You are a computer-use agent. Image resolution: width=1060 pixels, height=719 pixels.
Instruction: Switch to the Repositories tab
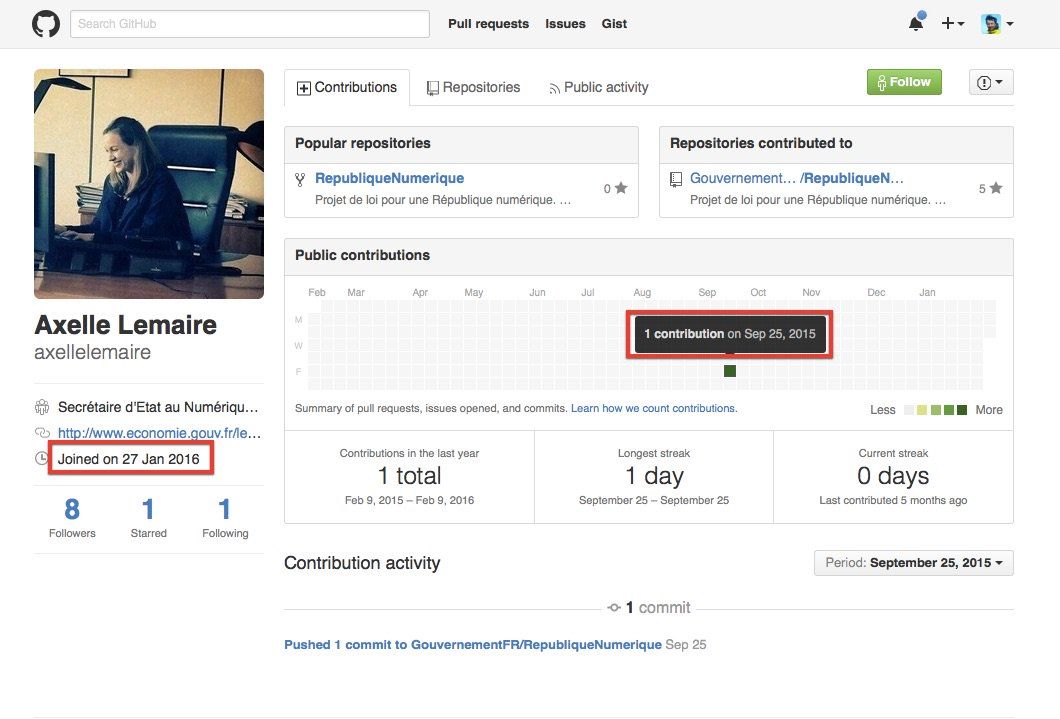tap(473, 88)
